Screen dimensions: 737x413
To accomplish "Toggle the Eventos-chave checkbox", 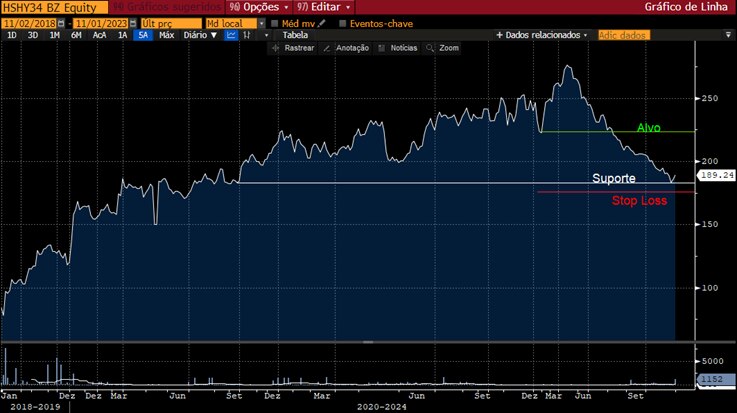I will [x=343, y=22].
